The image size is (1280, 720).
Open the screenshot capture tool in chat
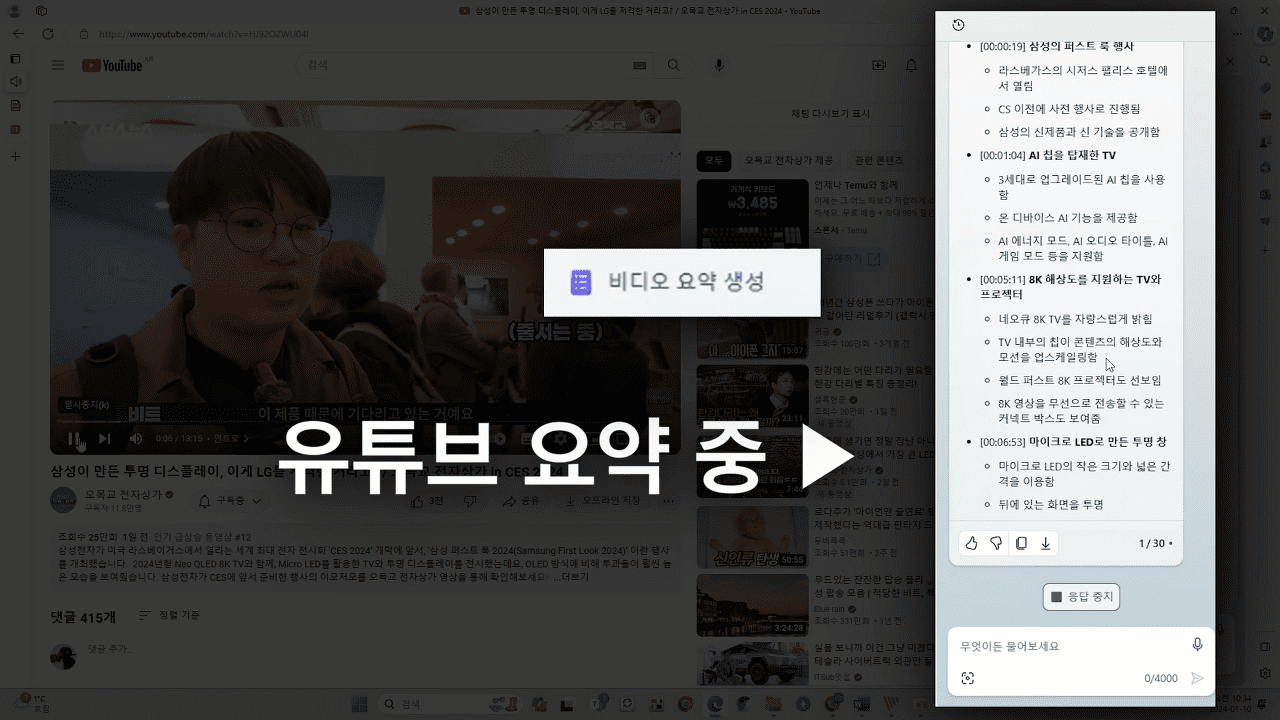tap(968, 677)
